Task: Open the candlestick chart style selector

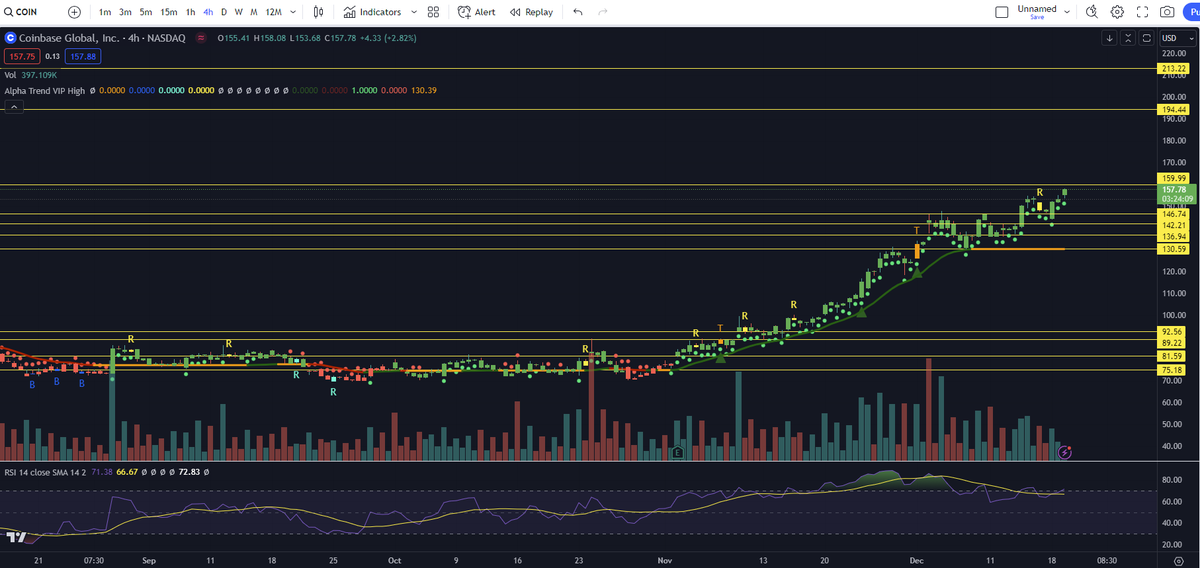Action: point(319,12)
